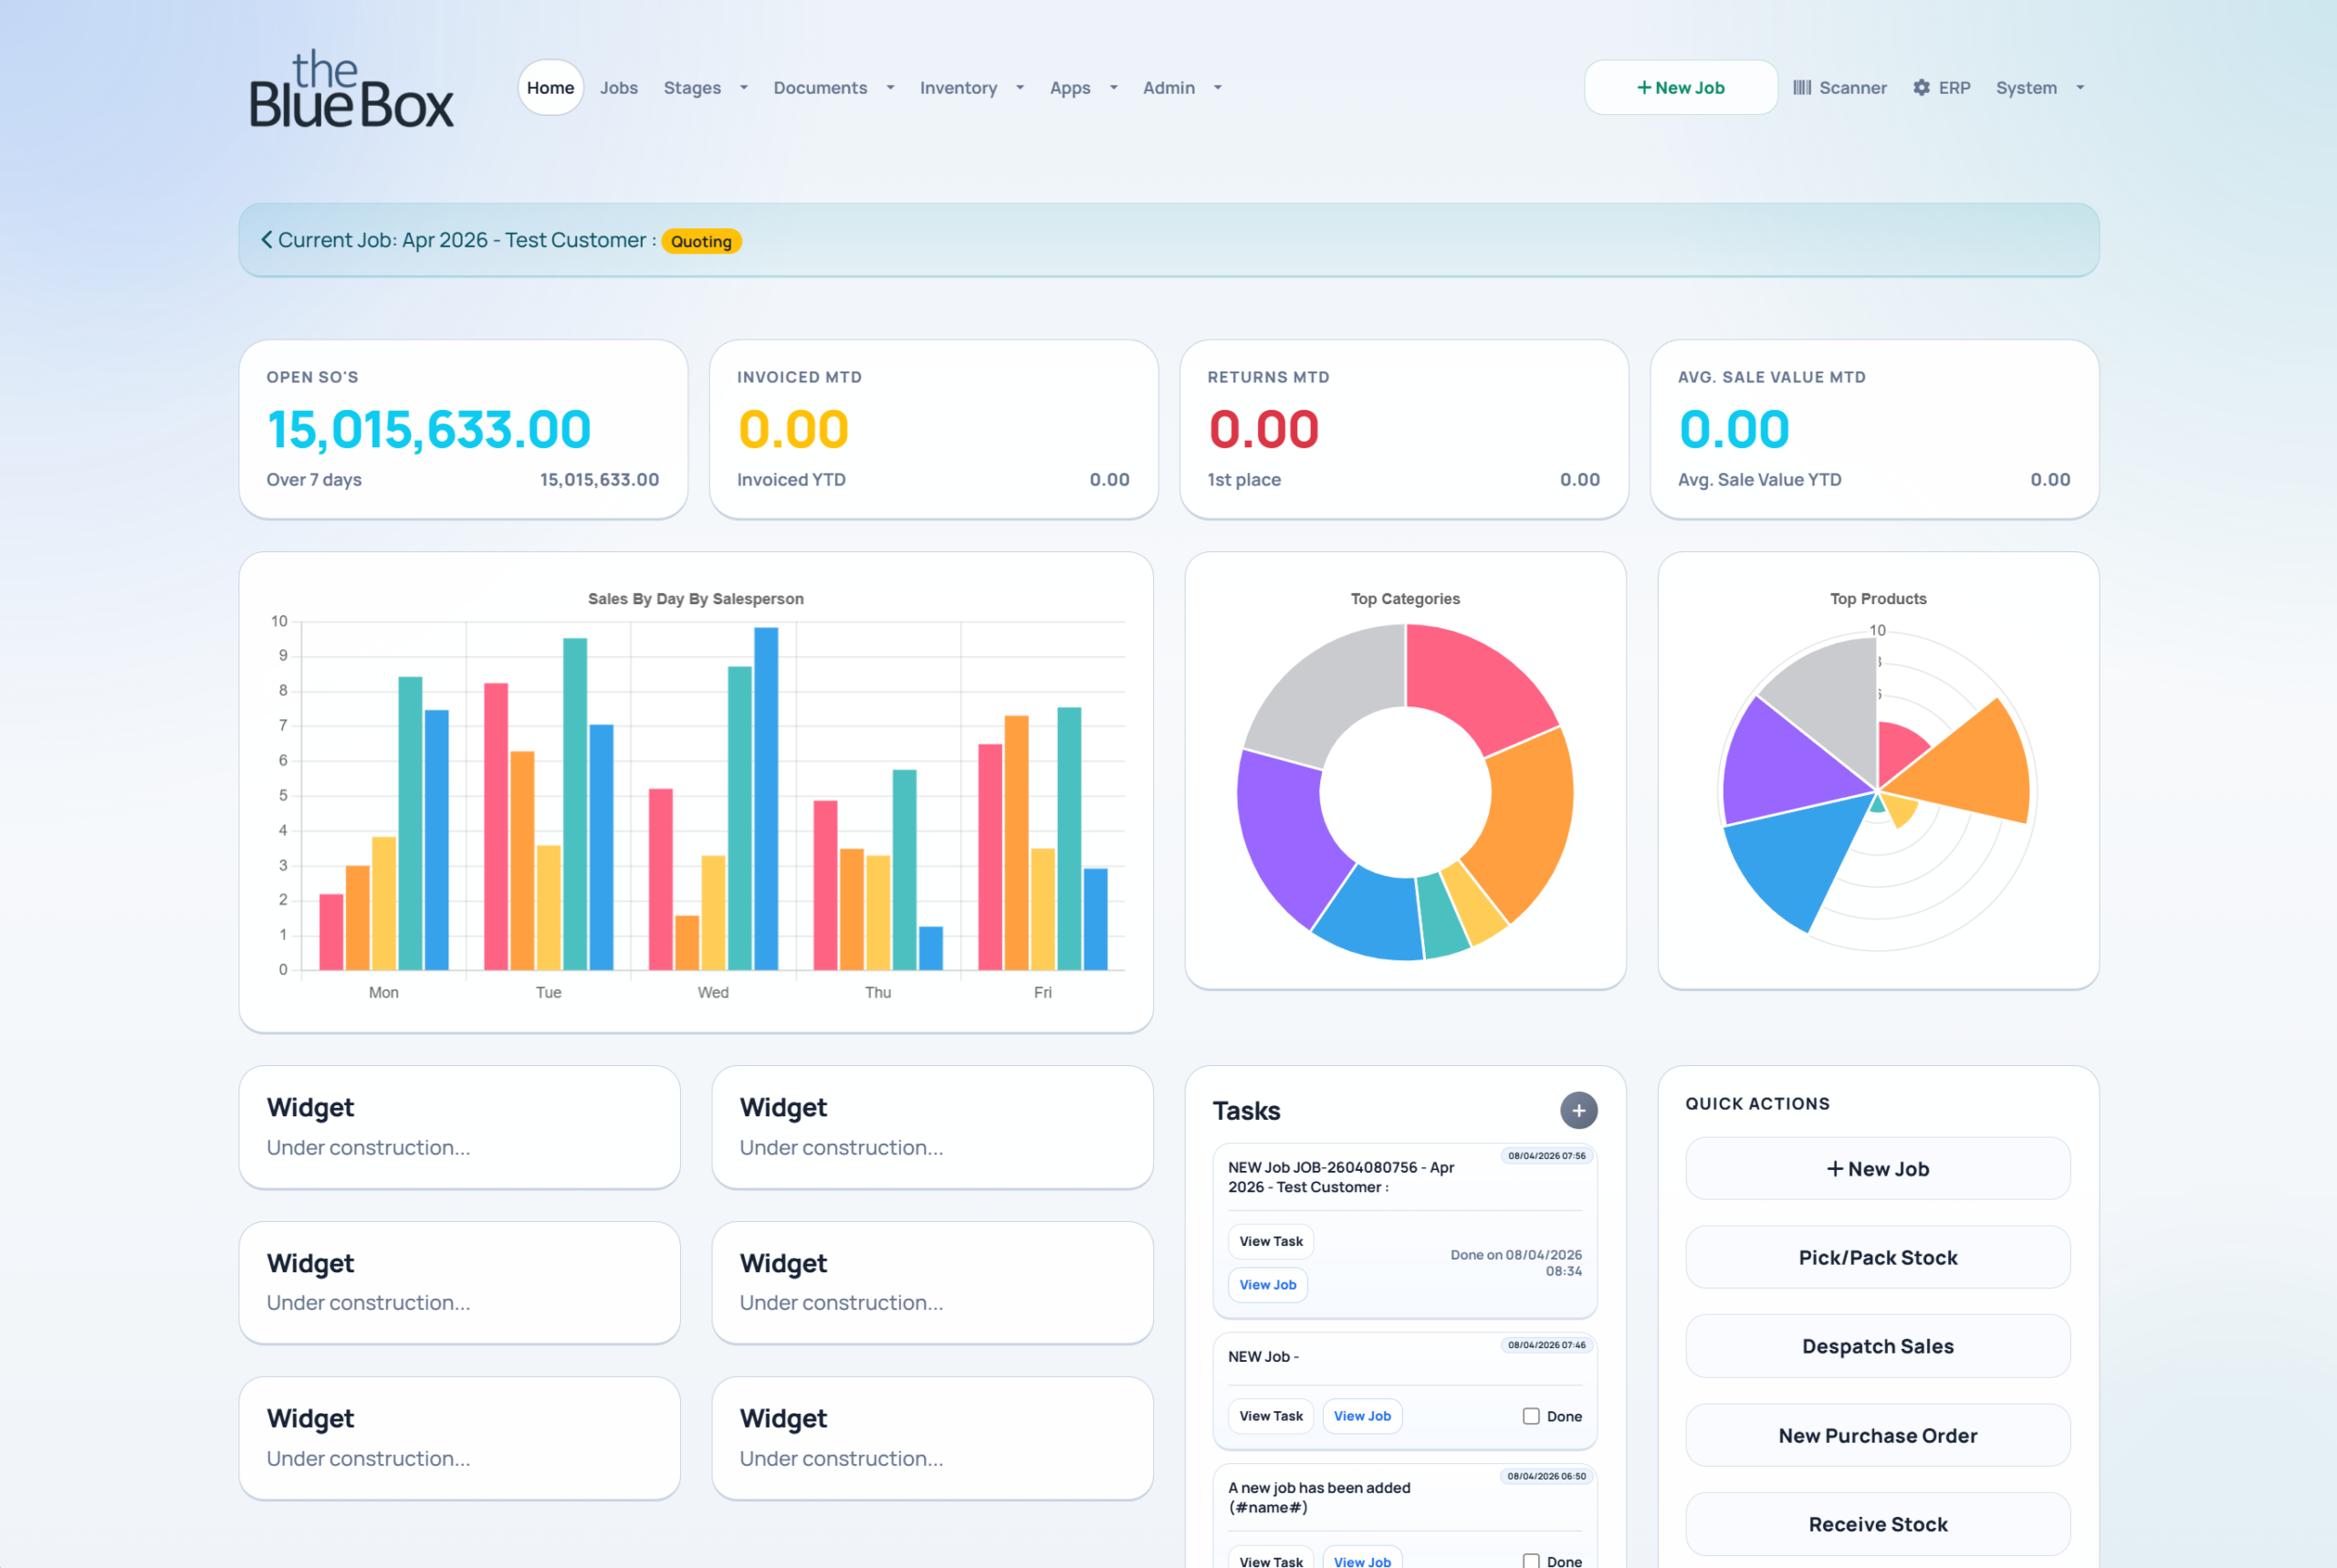This screenshot has height=1568, width=2337.
Task: Check Done for 'A new job has been added'
Action: point(1531,1560)
